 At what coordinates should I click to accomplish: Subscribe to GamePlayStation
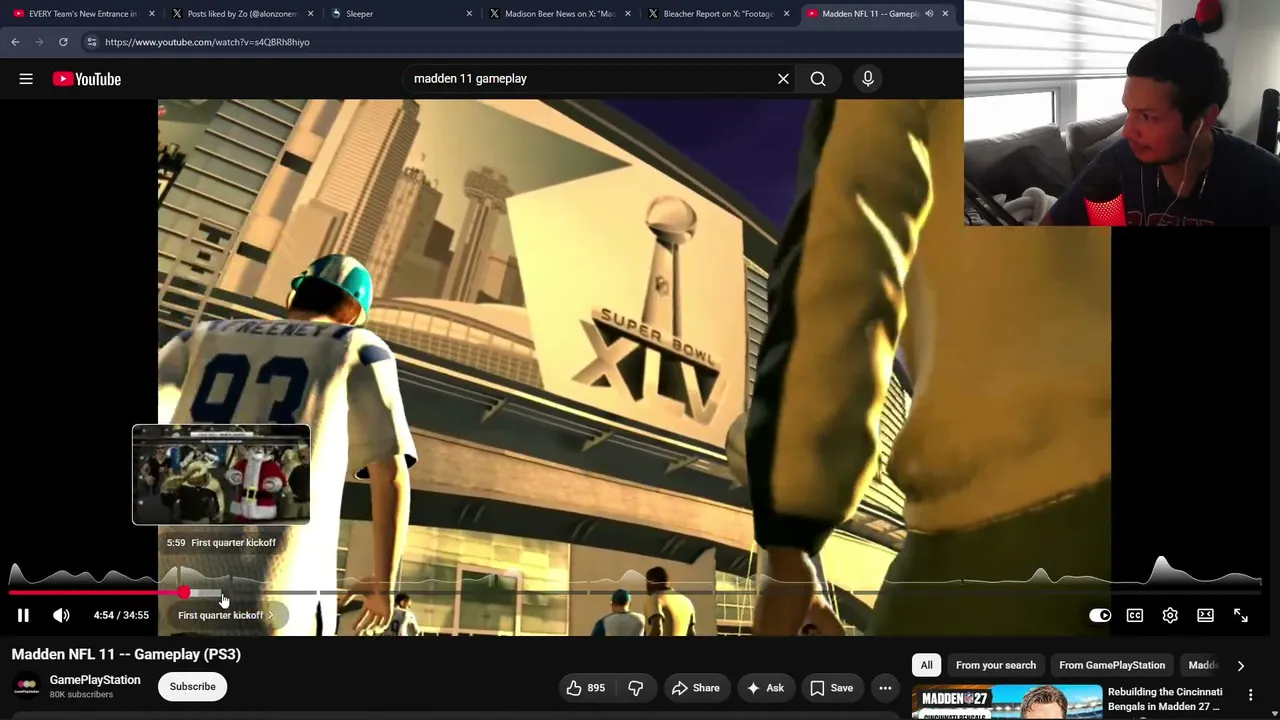[x=192, y=687]
